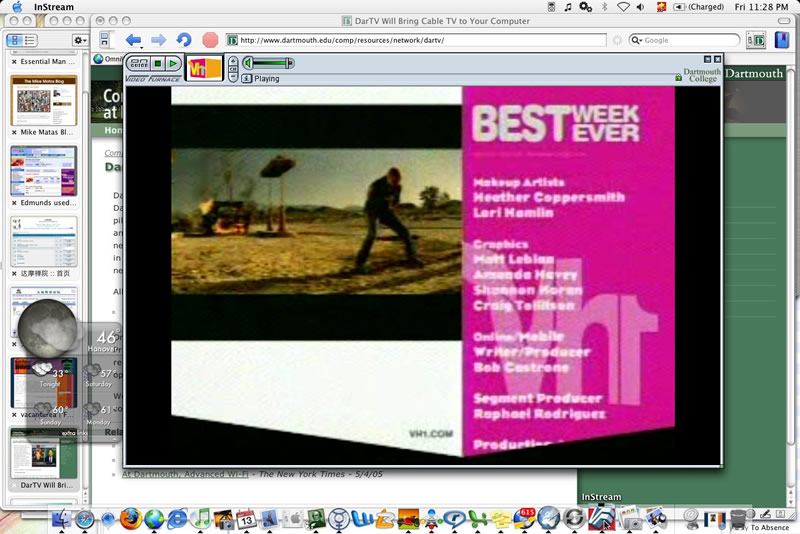
Task: Click the InStream app icon in Dock
Action: 602,517
